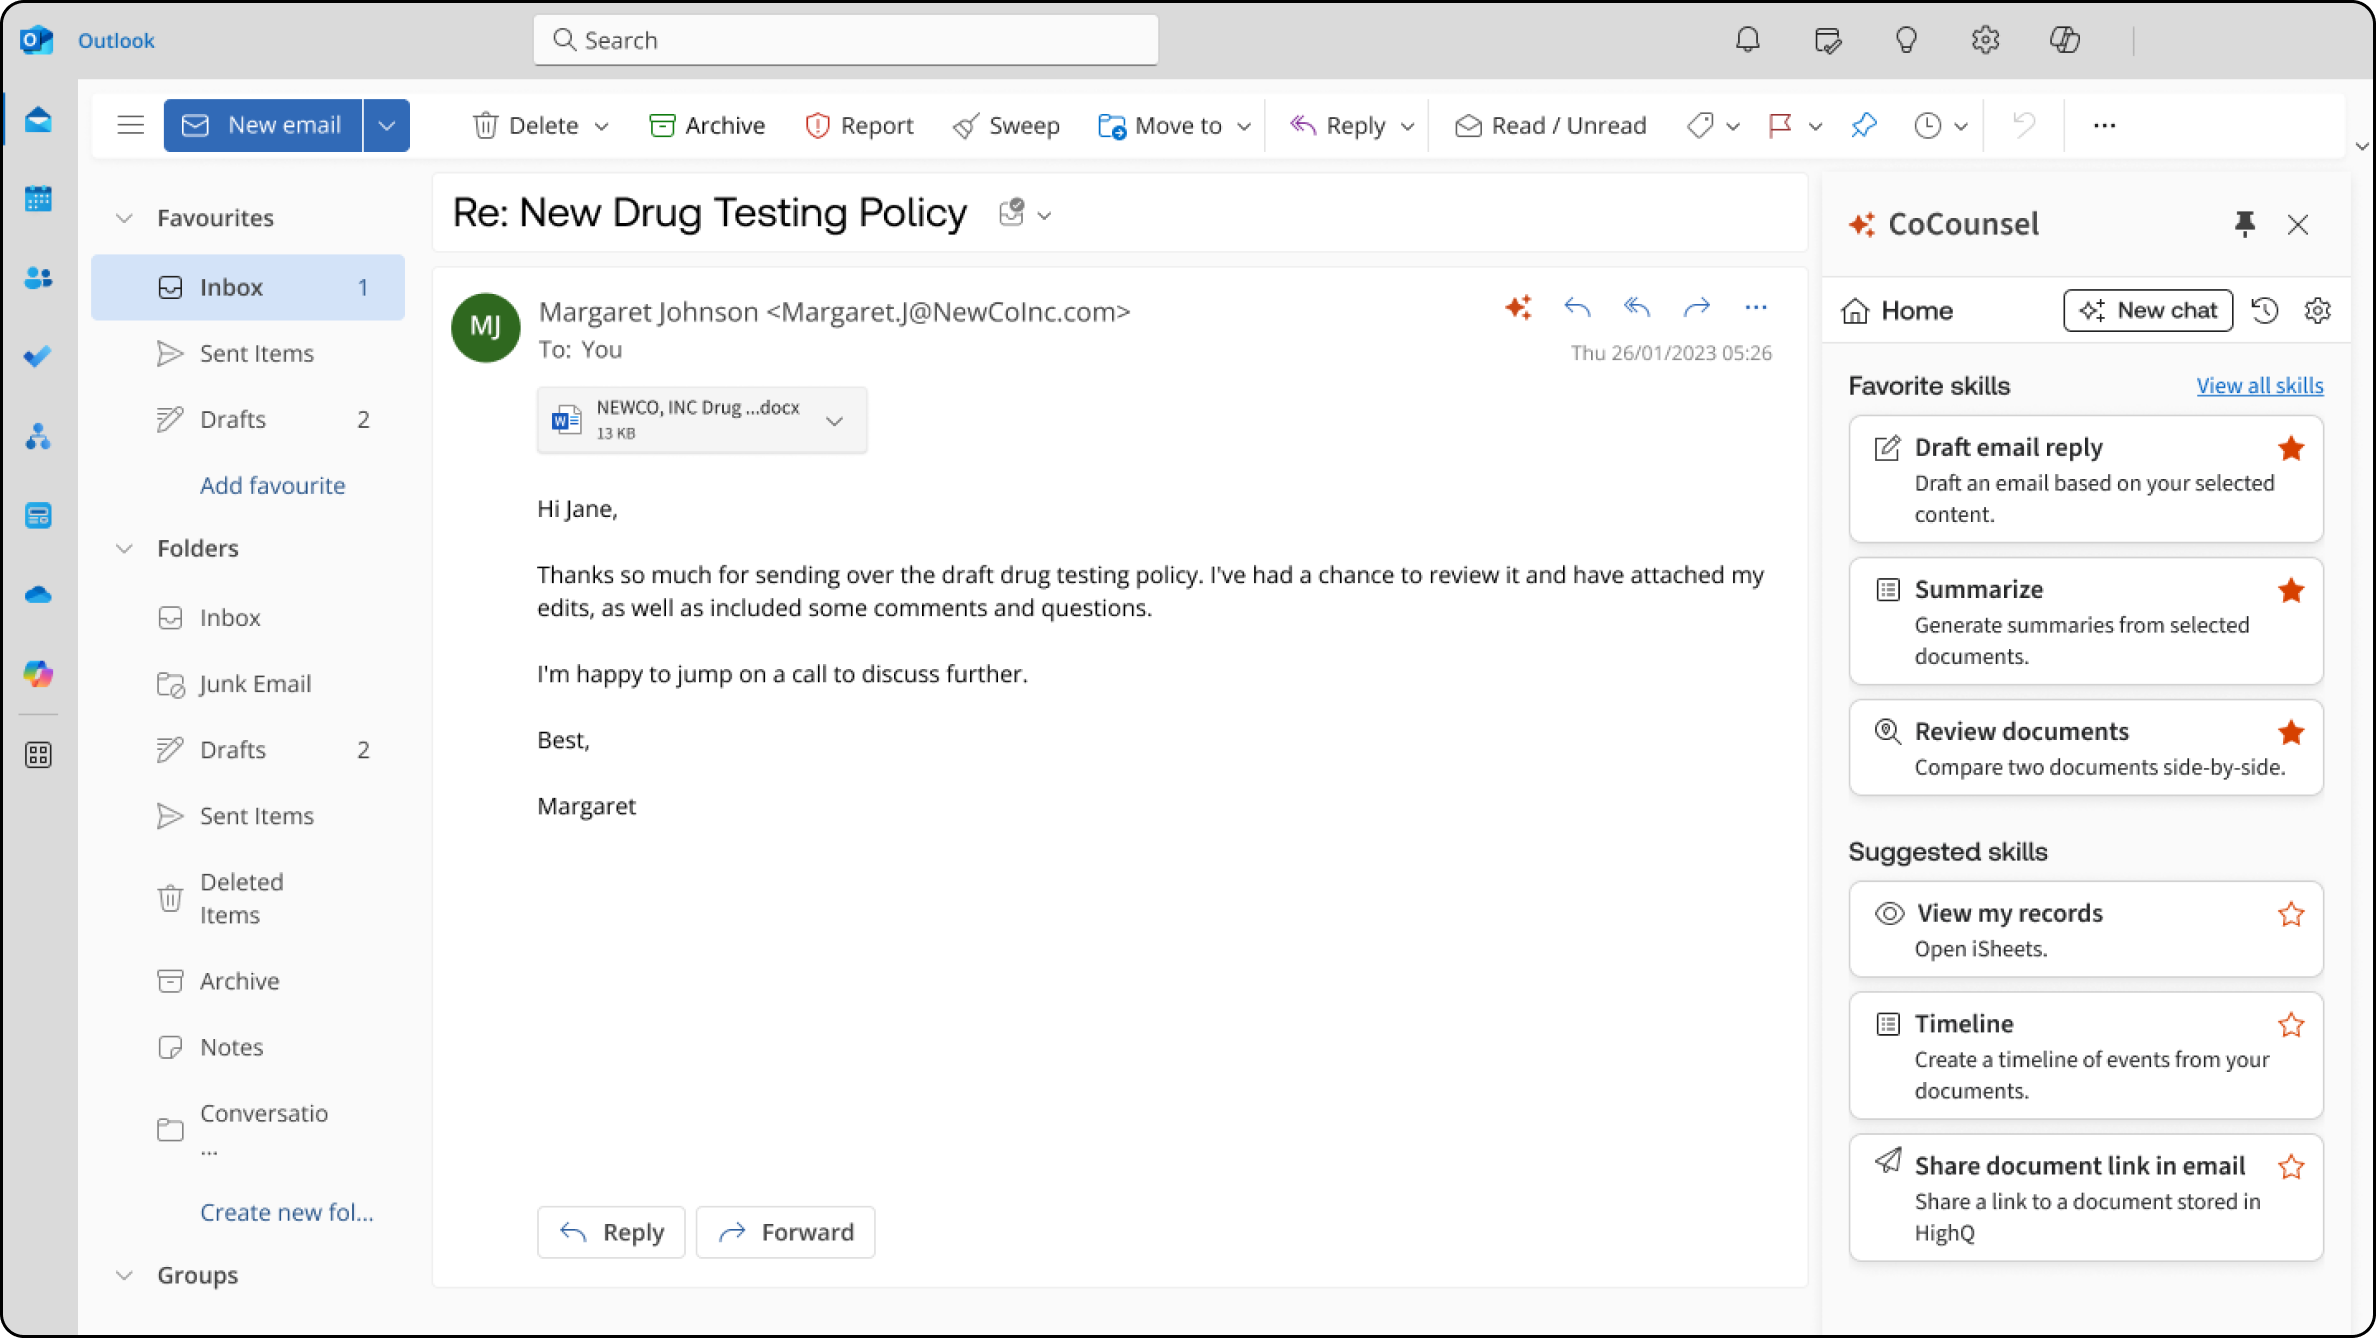The image size is (2376, 1338).
Task: Pin this message using the pin icon
Action: click(1864, 125)
